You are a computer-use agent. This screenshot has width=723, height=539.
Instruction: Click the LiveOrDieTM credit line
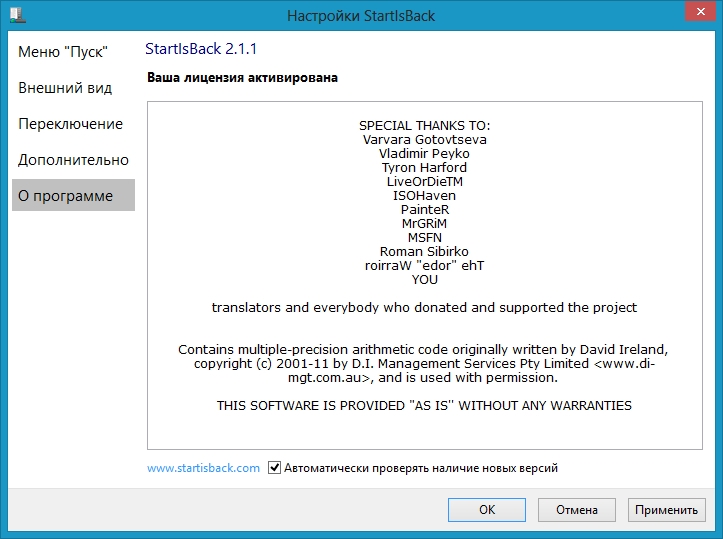click(x=425, y=181)
